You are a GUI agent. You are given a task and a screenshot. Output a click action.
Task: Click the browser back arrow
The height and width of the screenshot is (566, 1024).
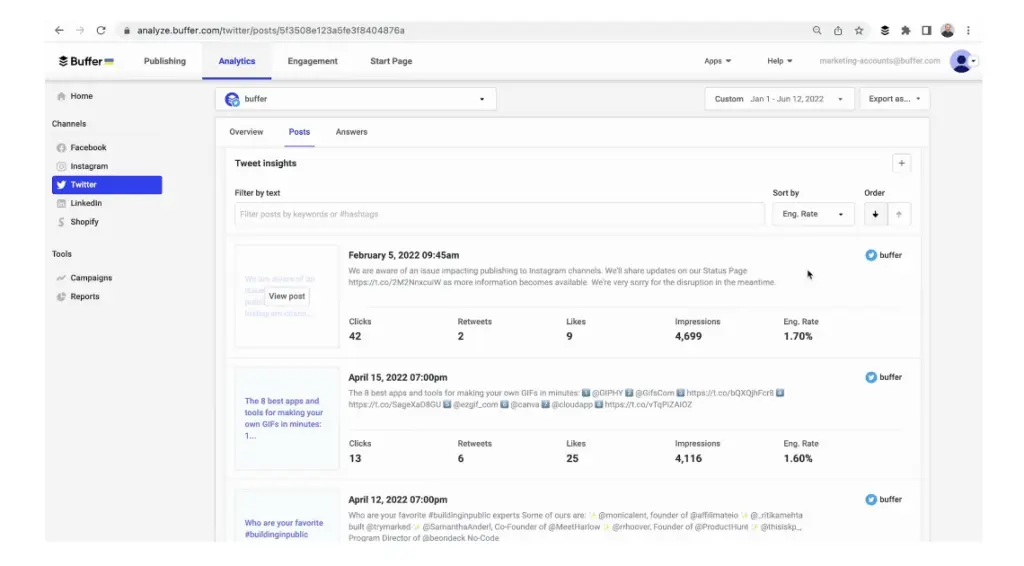click(59, 30)
